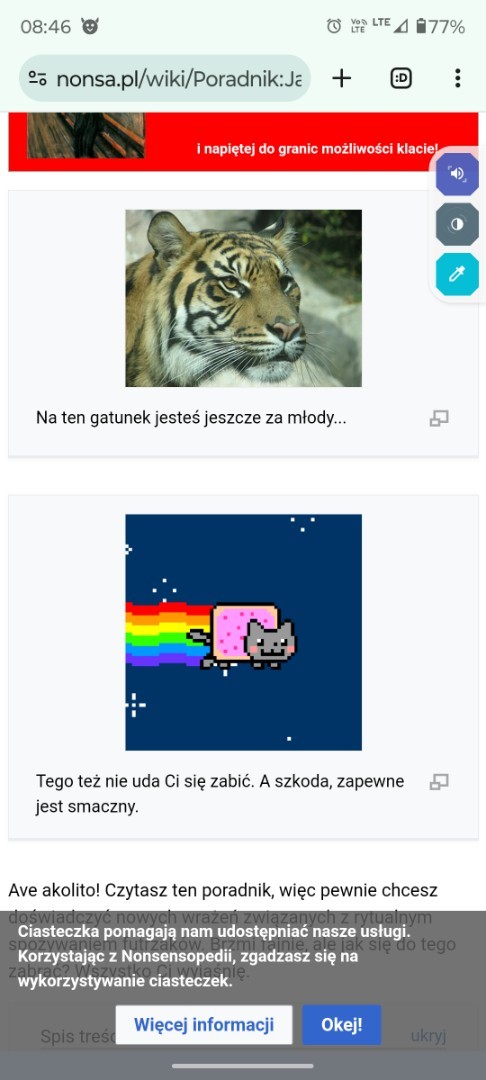The height and width of the screenshot is (1080, 486).
Task: Enlarge the tiger image via magnify icon
Action: click(x=439, y=418)
